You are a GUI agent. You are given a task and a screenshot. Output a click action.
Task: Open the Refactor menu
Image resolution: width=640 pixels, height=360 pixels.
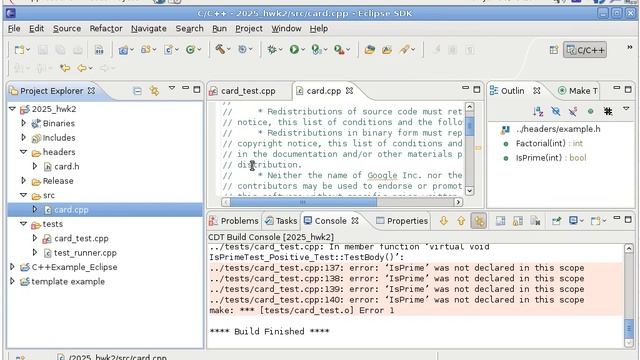click(x=106, y=29)
